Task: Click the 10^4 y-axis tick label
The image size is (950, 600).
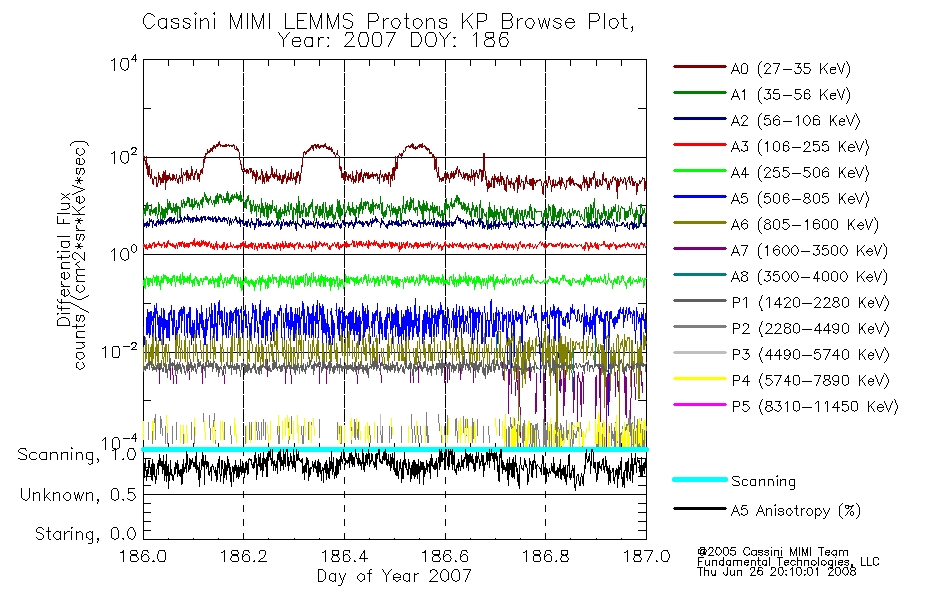Action: tap(124, 63)
